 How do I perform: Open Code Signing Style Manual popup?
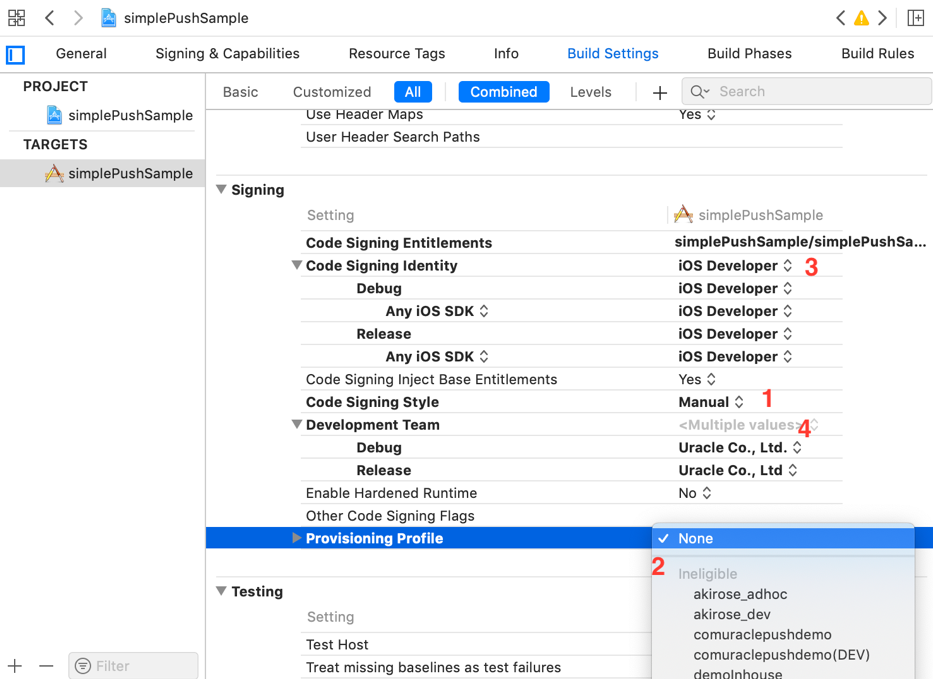(711, 402)
